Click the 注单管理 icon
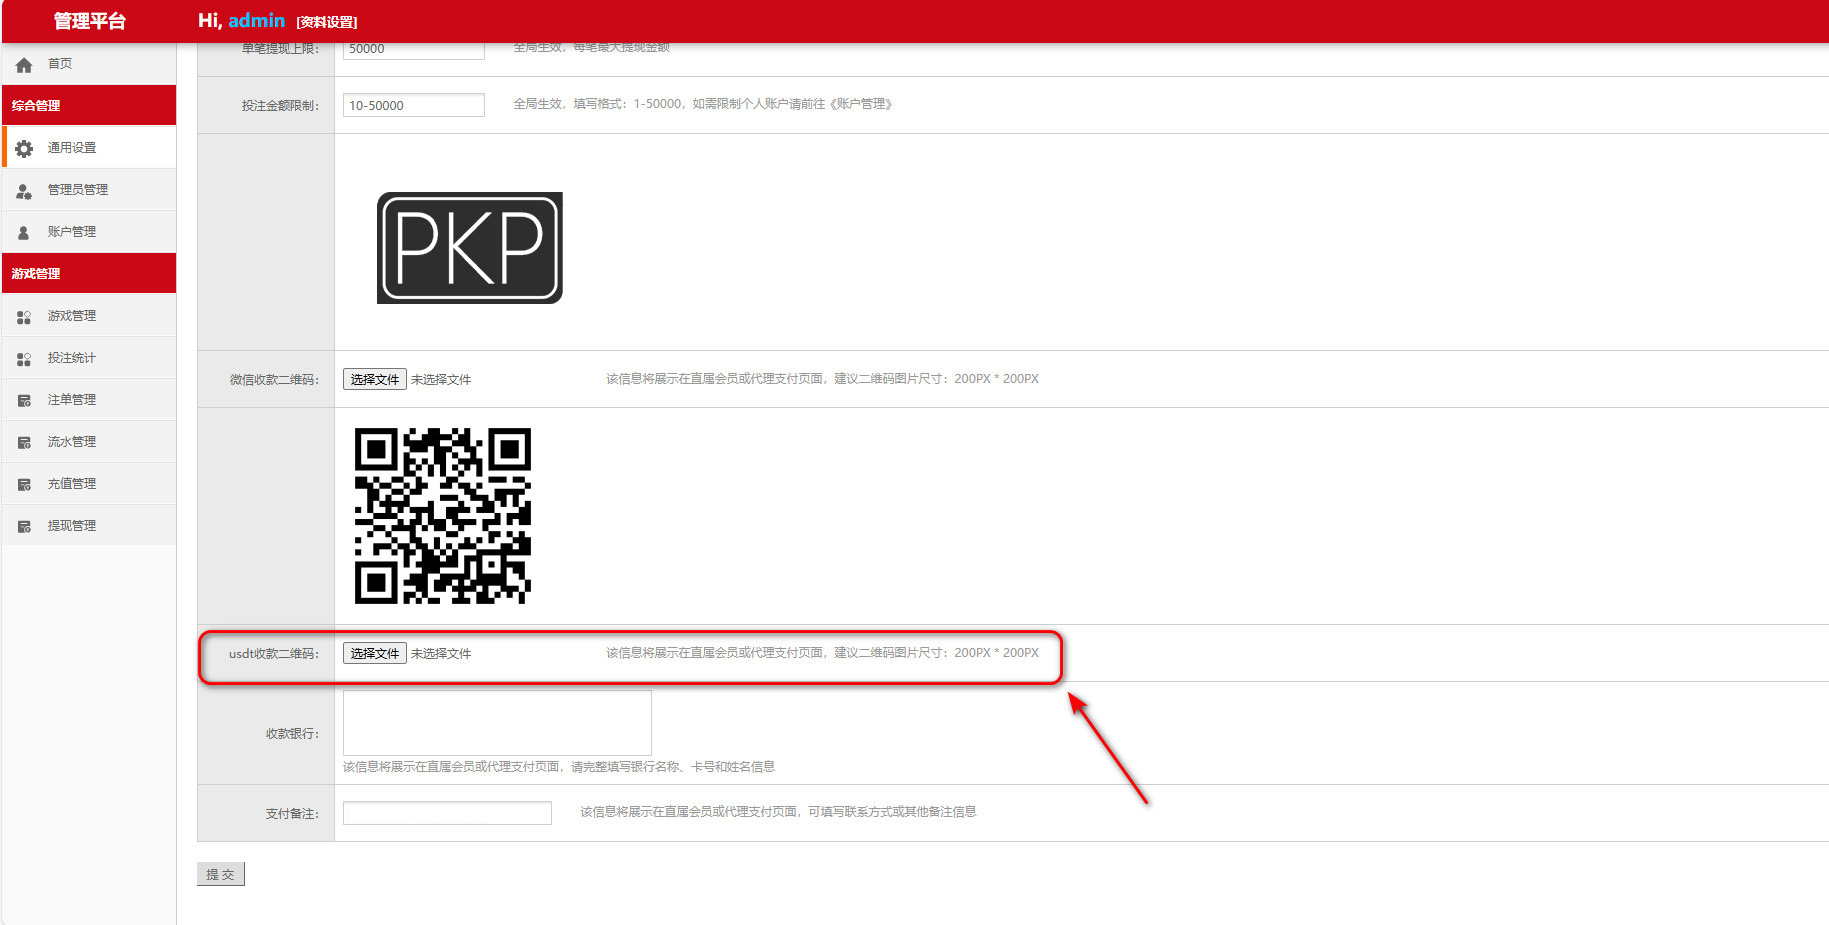The height and width of the screenshot is (925, 1829). [x=24, y=400]
